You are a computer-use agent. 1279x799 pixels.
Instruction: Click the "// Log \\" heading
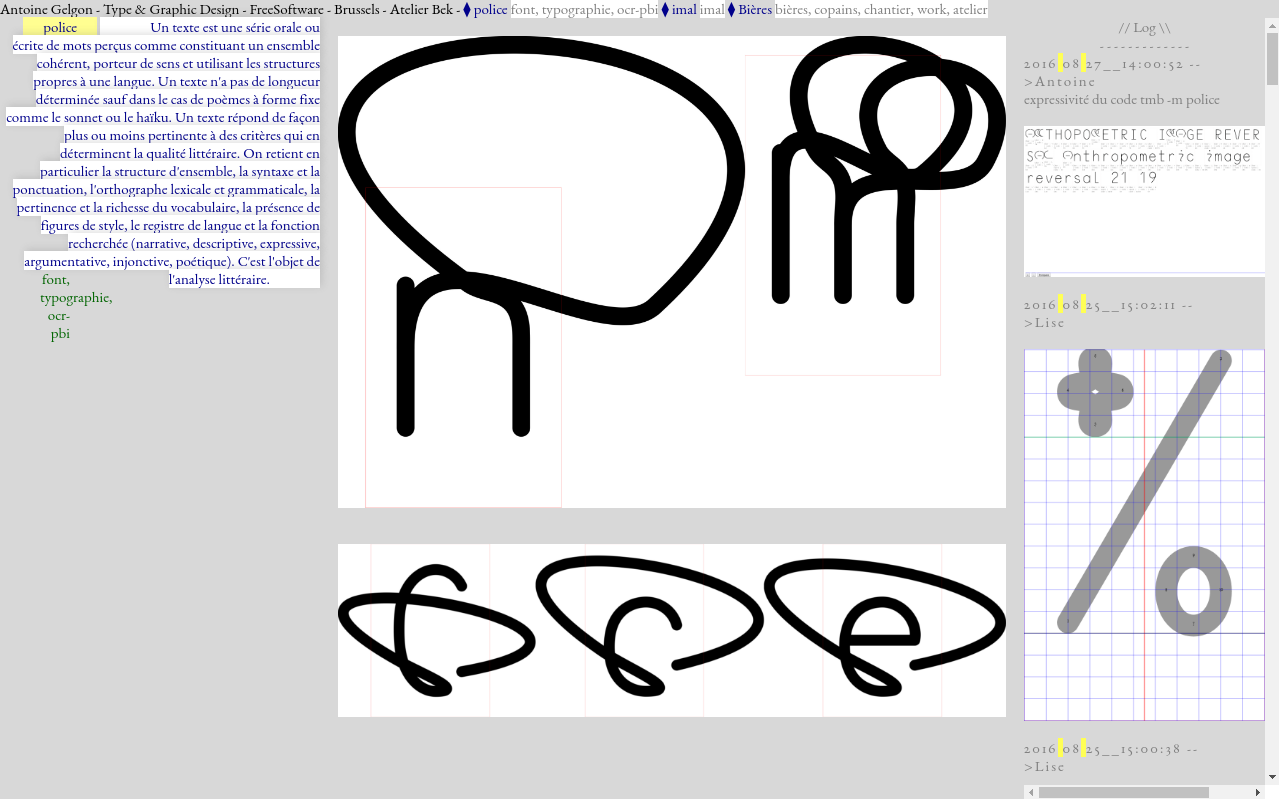pyautogui.click(x=1144, y=28)
